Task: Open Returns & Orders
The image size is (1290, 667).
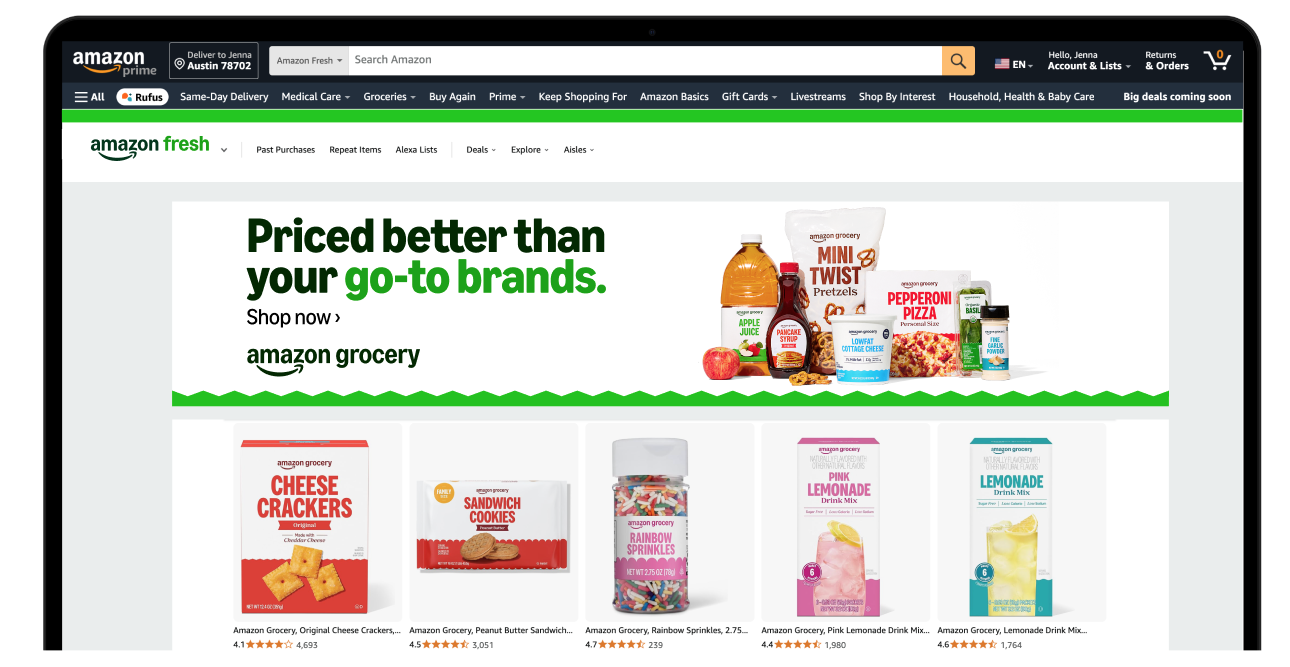Action: point(1167,61)
